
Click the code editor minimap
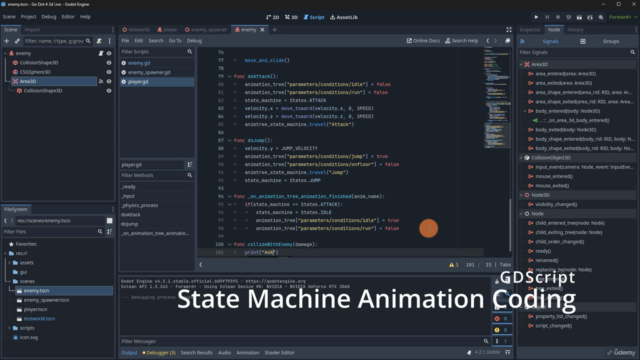pos(497,98)
